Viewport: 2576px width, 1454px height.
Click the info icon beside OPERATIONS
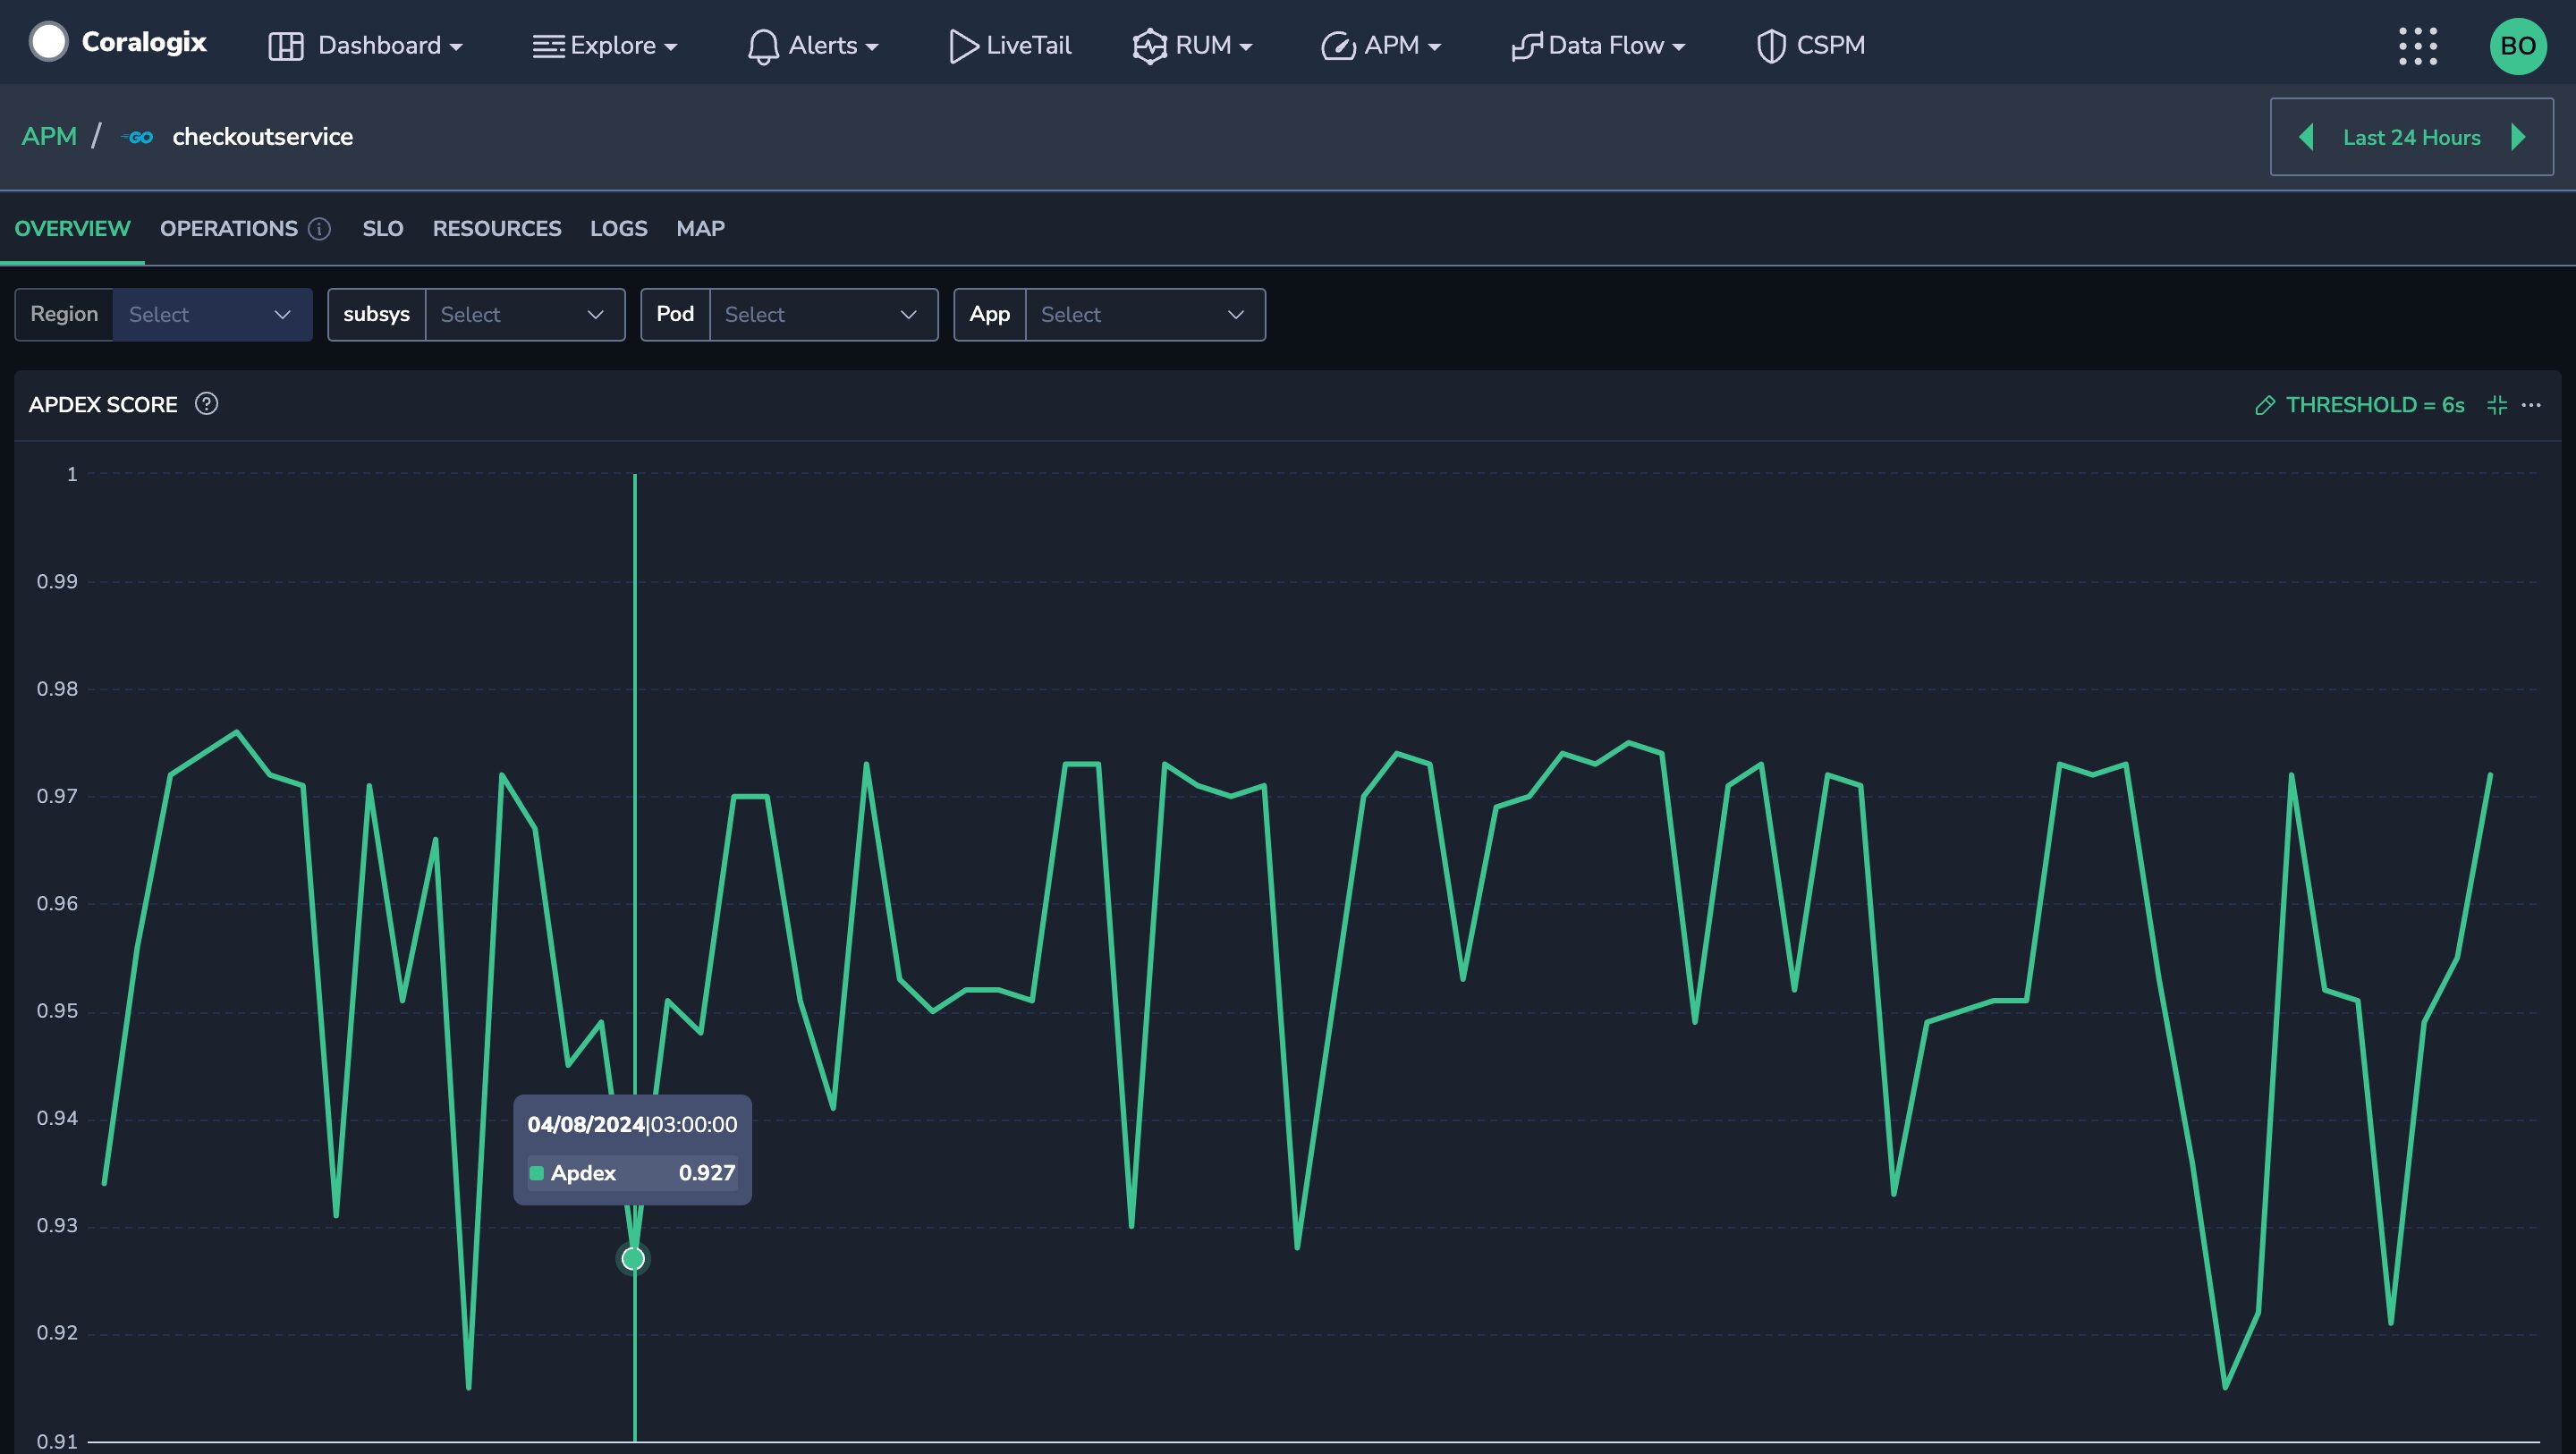[x=319, y=229]
